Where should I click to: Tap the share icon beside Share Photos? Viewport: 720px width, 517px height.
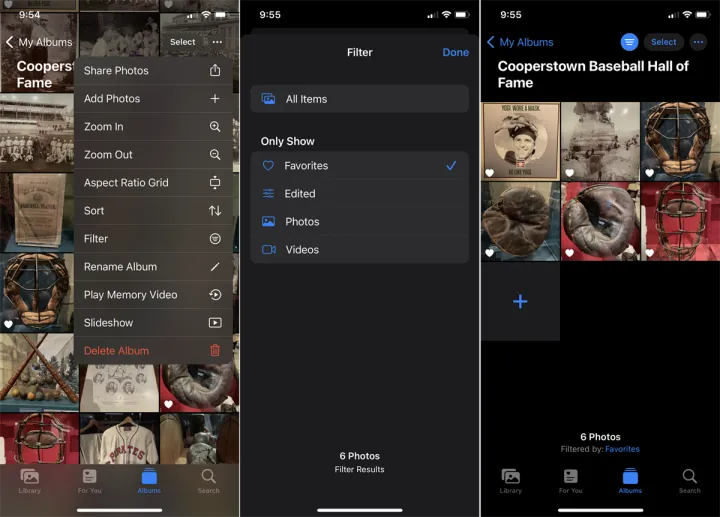(215, 71)
